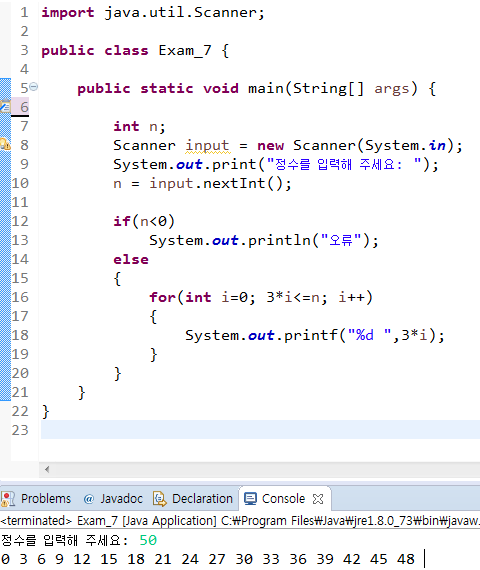Click the Declaration tab icon
Viewport: 480px width, 570px height.
pos(159,499)
